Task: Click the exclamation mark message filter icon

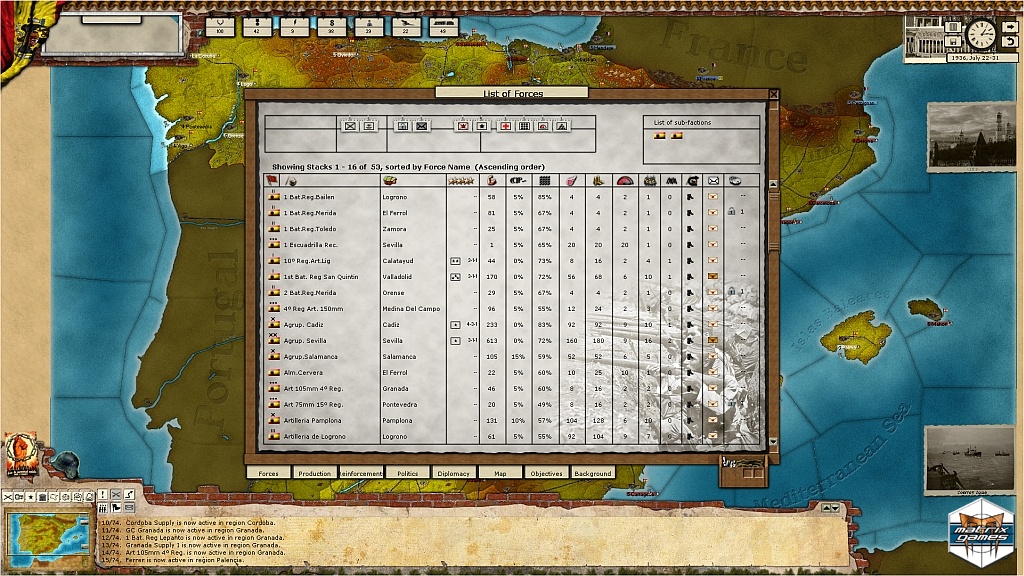Action: [x=100, y=496]
